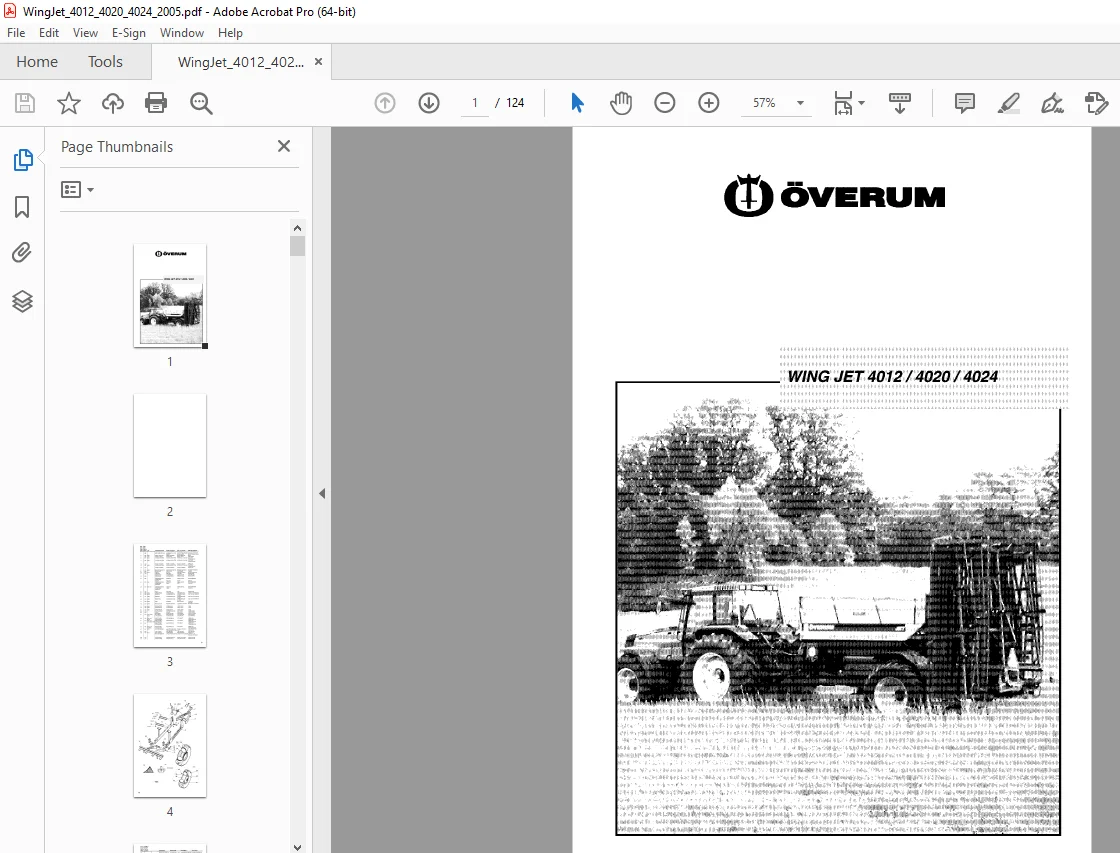Add document to starred with star icon
The width and height of the screenshot is (1120, 853).
69,103
